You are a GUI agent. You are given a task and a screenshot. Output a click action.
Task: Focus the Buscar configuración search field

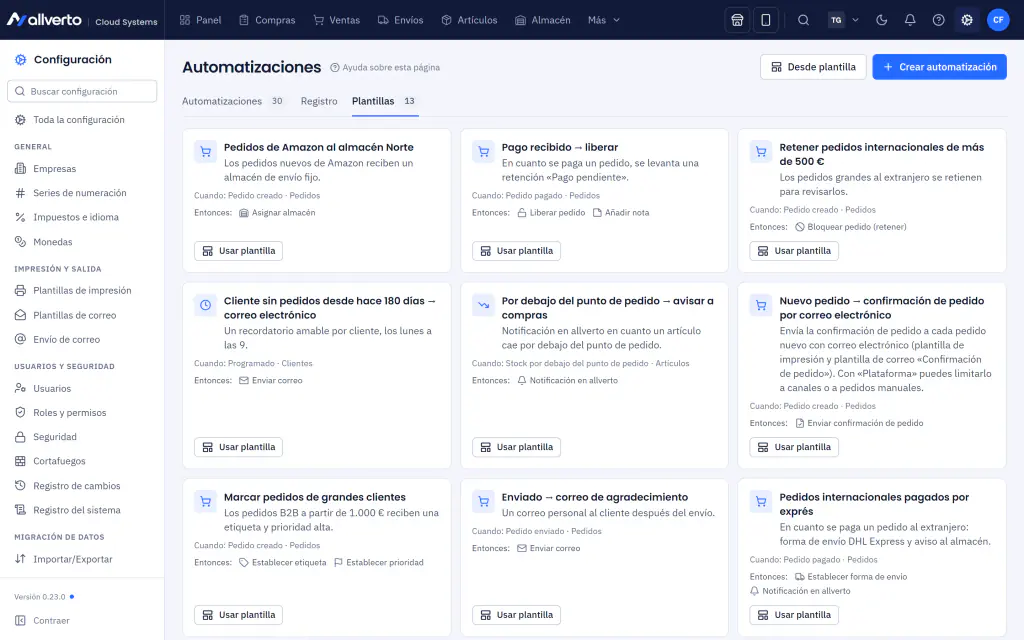click(x=82, y=91)
